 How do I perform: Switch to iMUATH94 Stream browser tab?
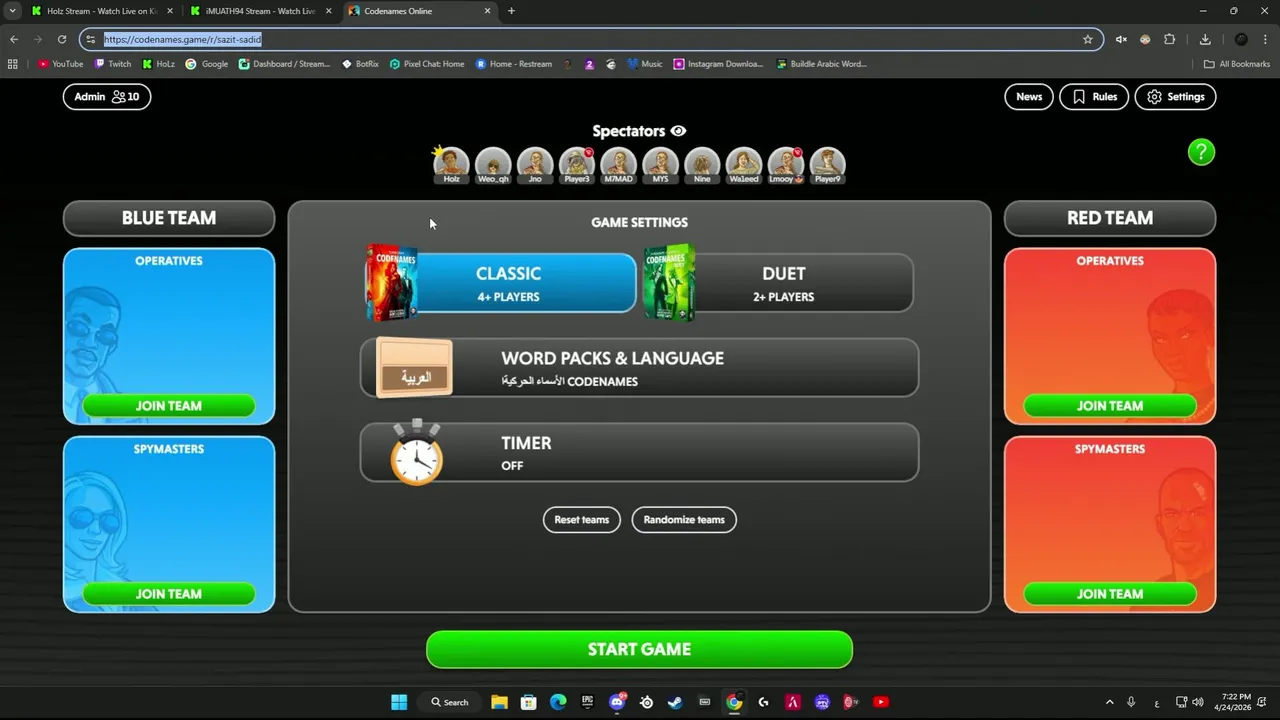coord(259,11)
